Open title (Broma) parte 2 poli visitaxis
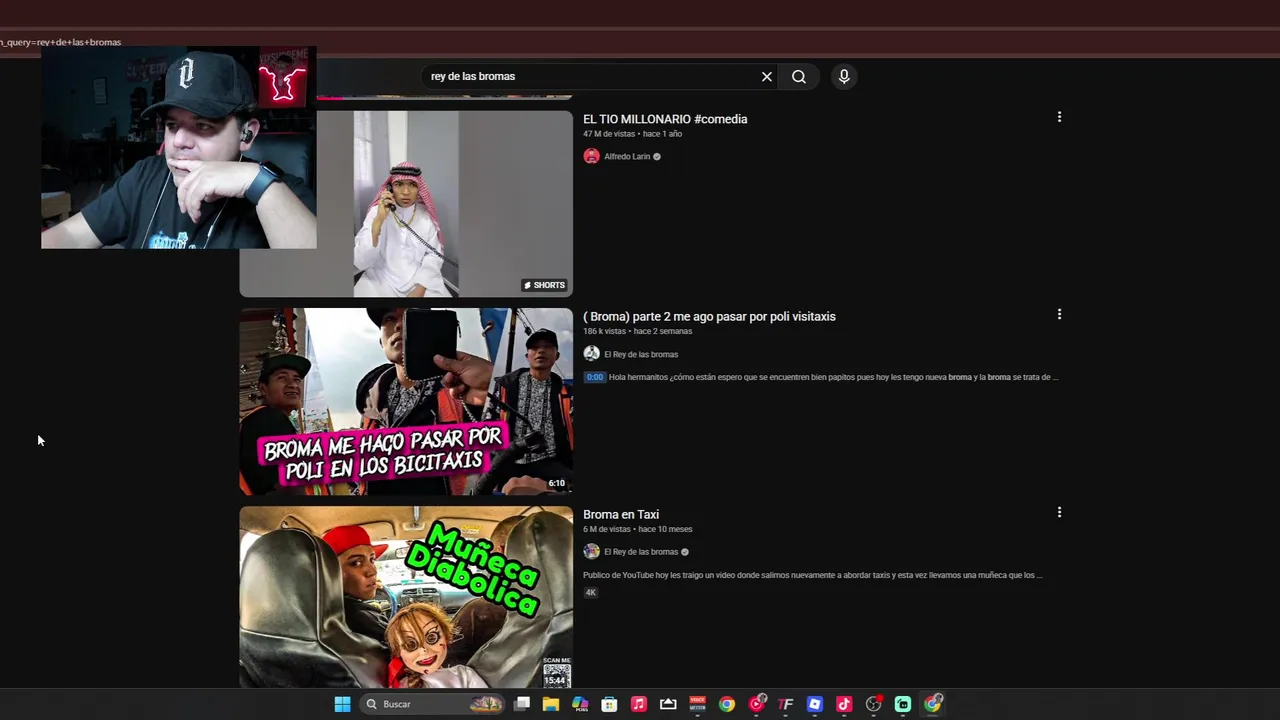This screenshot has height=720, width=1280. (x=709, y=316)
